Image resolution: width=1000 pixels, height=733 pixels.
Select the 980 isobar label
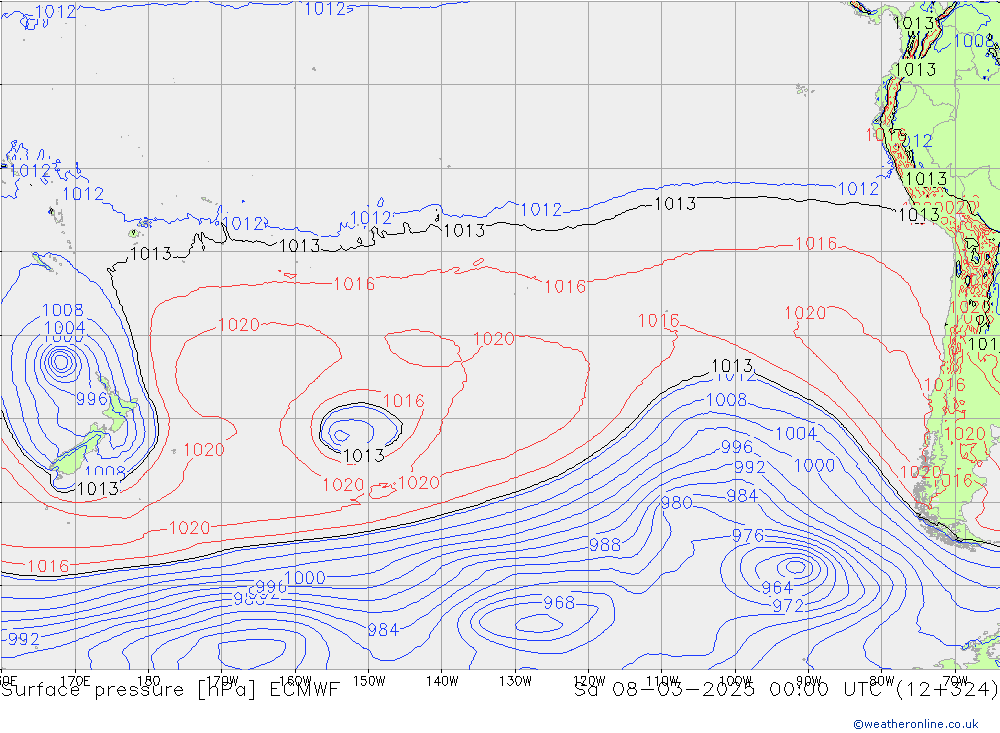point(676,503)
